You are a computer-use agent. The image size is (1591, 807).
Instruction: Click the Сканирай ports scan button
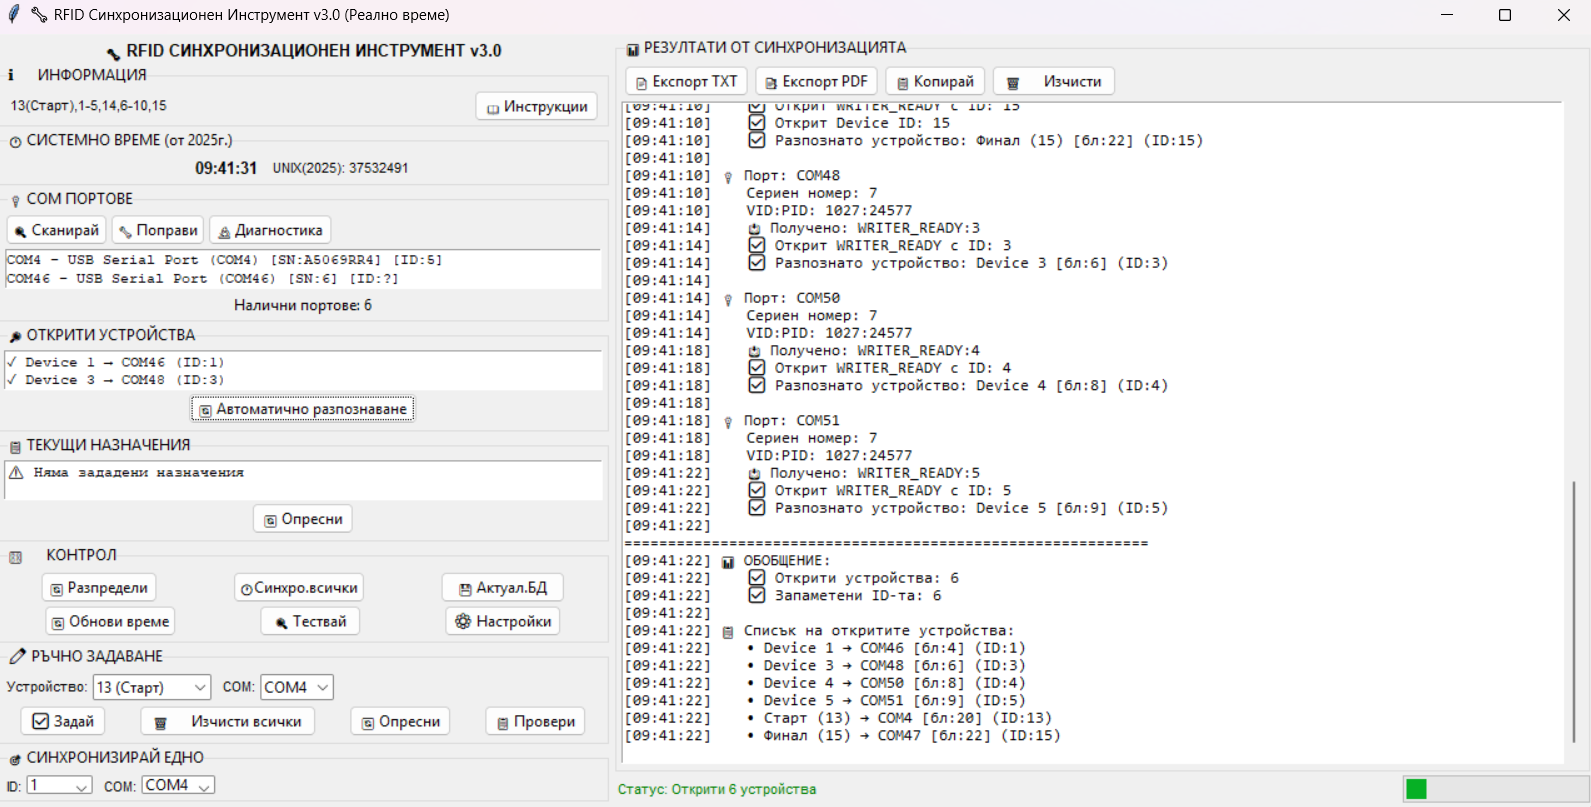[56, 230]
